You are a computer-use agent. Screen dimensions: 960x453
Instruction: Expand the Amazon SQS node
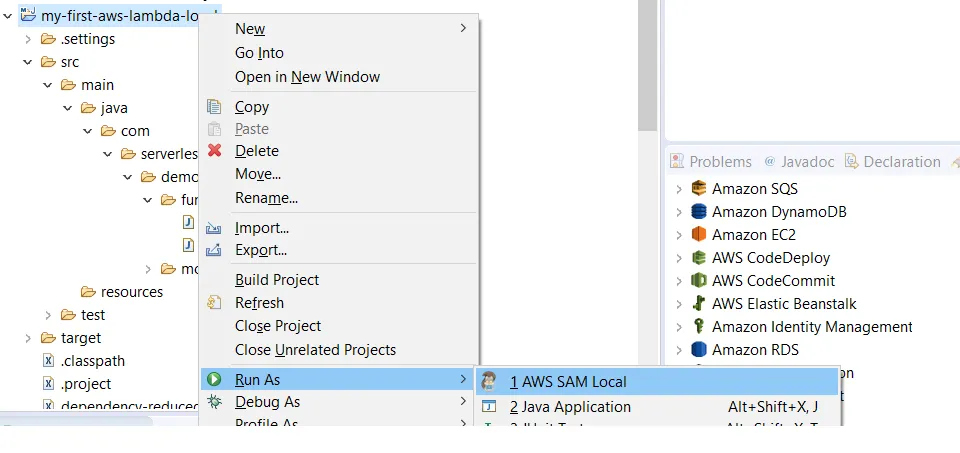click(678, 189)
